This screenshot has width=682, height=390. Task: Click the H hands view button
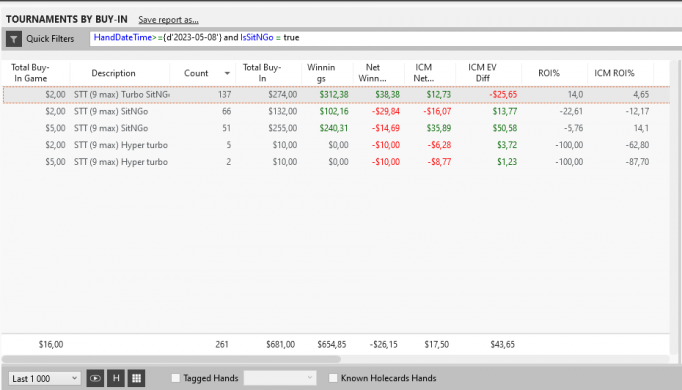point(116,378)
